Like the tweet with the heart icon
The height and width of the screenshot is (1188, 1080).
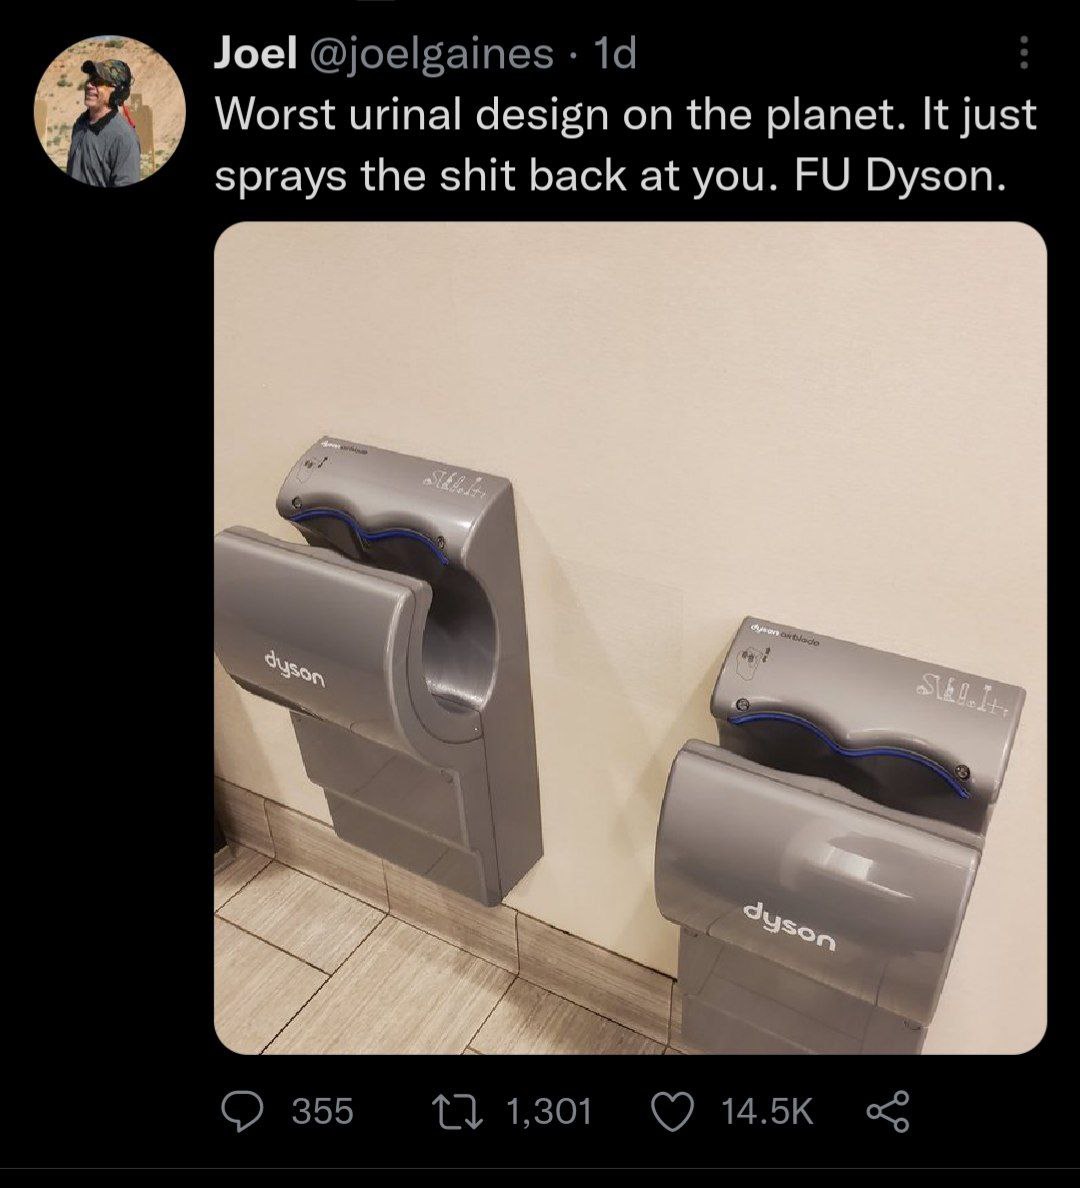point(673,1110)
